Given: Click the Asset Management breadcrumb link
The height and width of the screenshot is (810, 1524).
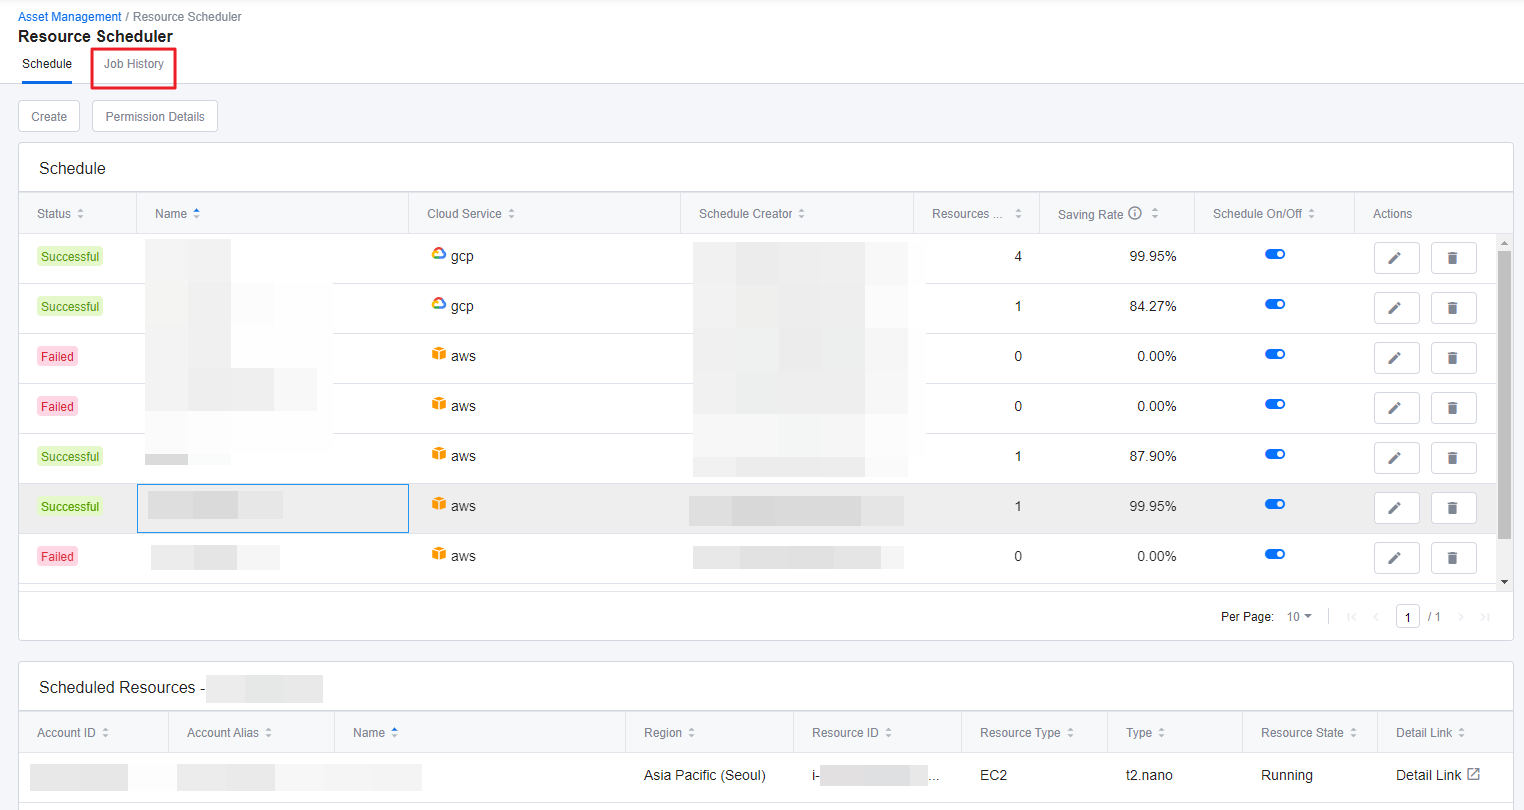Looking at the screenshot, I should (x=69, y=17).
